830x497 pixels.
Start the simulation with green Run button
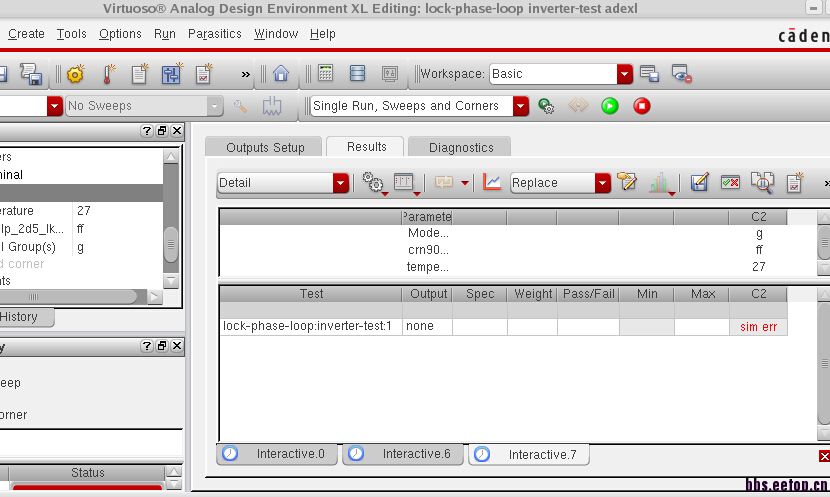tap(610, 106)
